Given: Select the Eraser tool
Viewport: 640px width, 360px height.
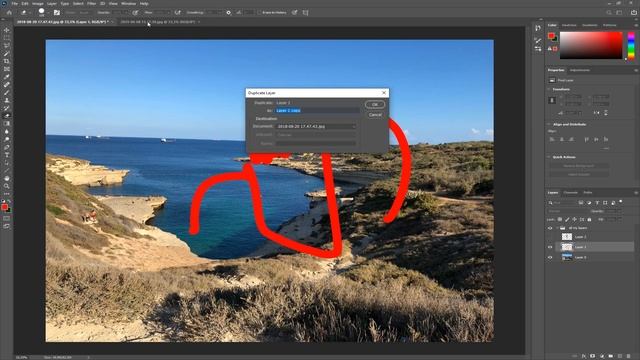Looking at the screenshot, I should pos(7,116).
